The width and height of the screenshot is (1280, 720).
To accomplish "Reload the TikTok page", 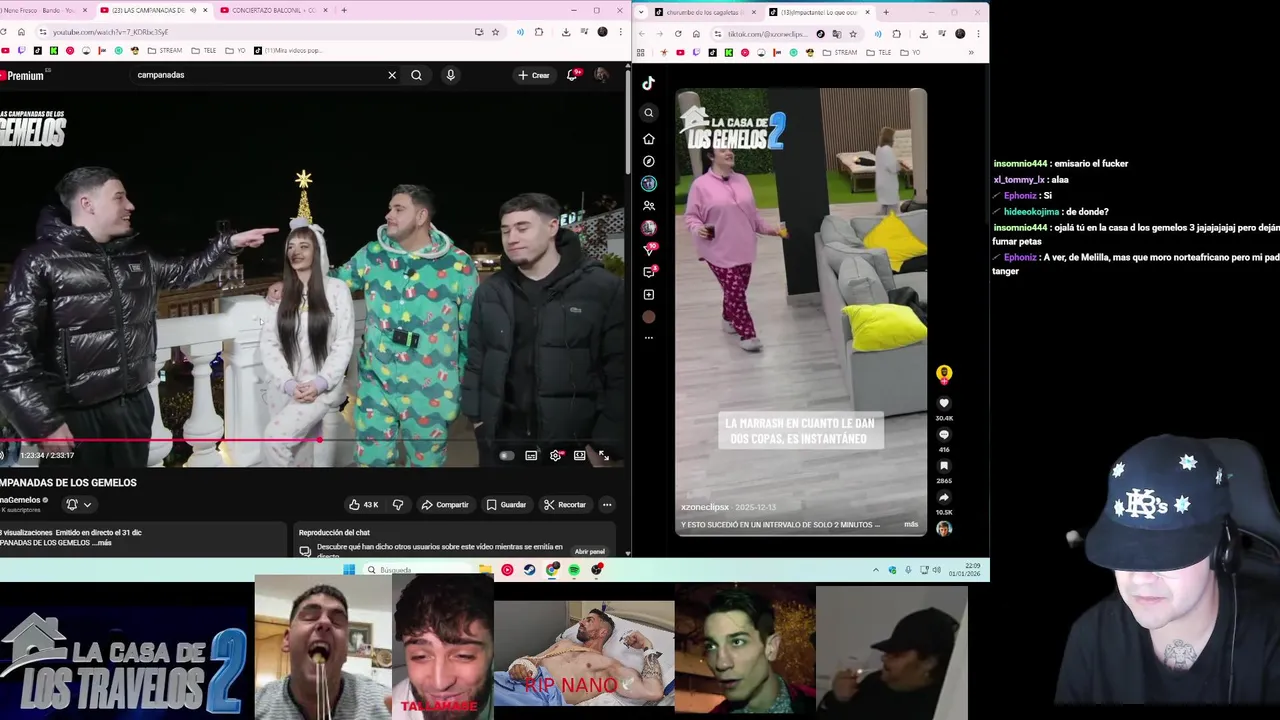I will tap(678, 34).
